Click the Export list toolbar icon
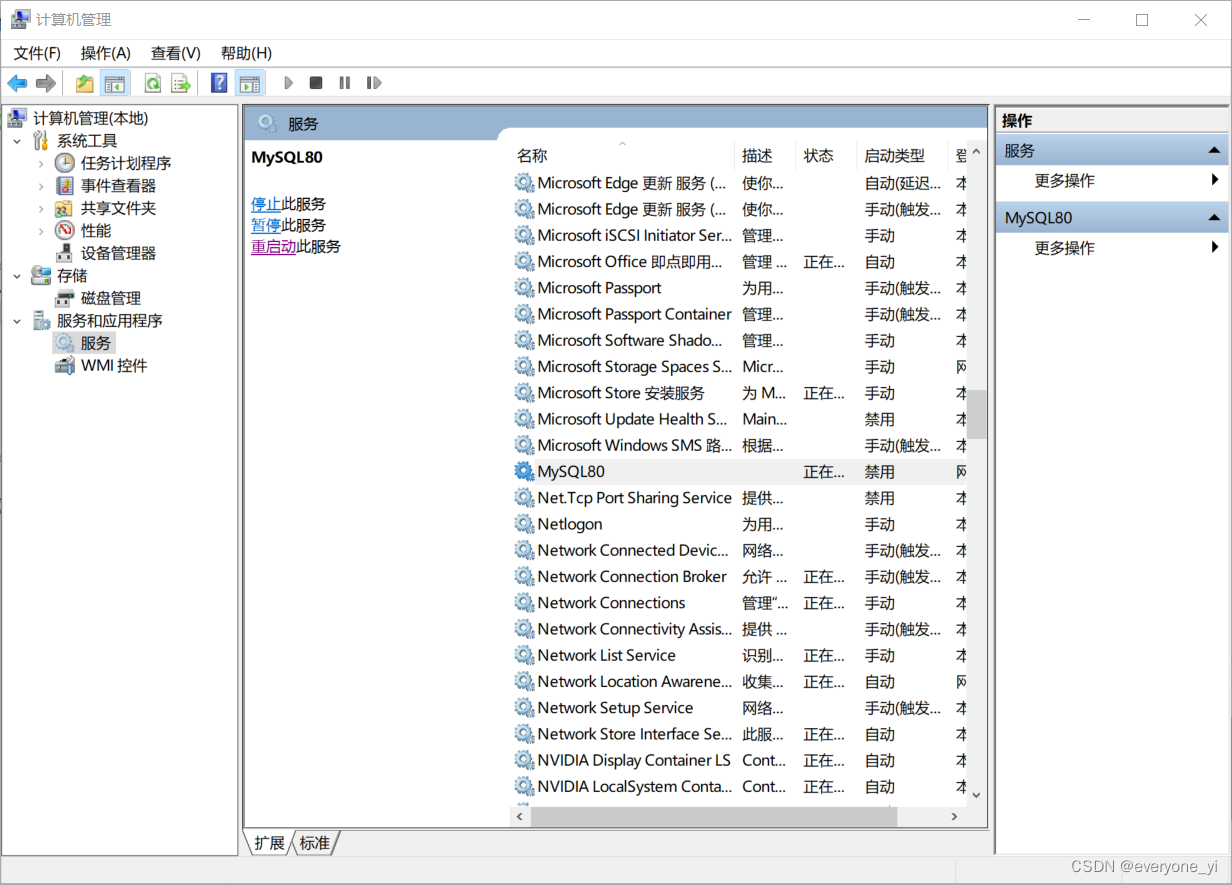The image size is (1232, 885). click(181, 83)
